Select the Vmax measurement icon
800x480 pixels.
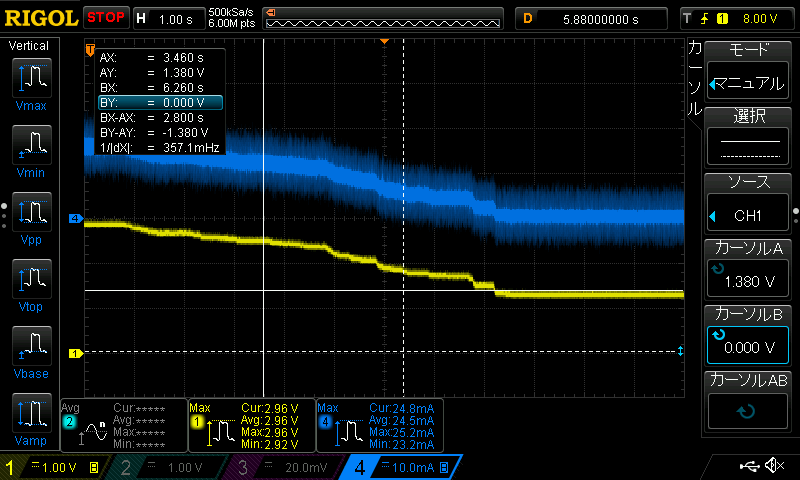30,78
